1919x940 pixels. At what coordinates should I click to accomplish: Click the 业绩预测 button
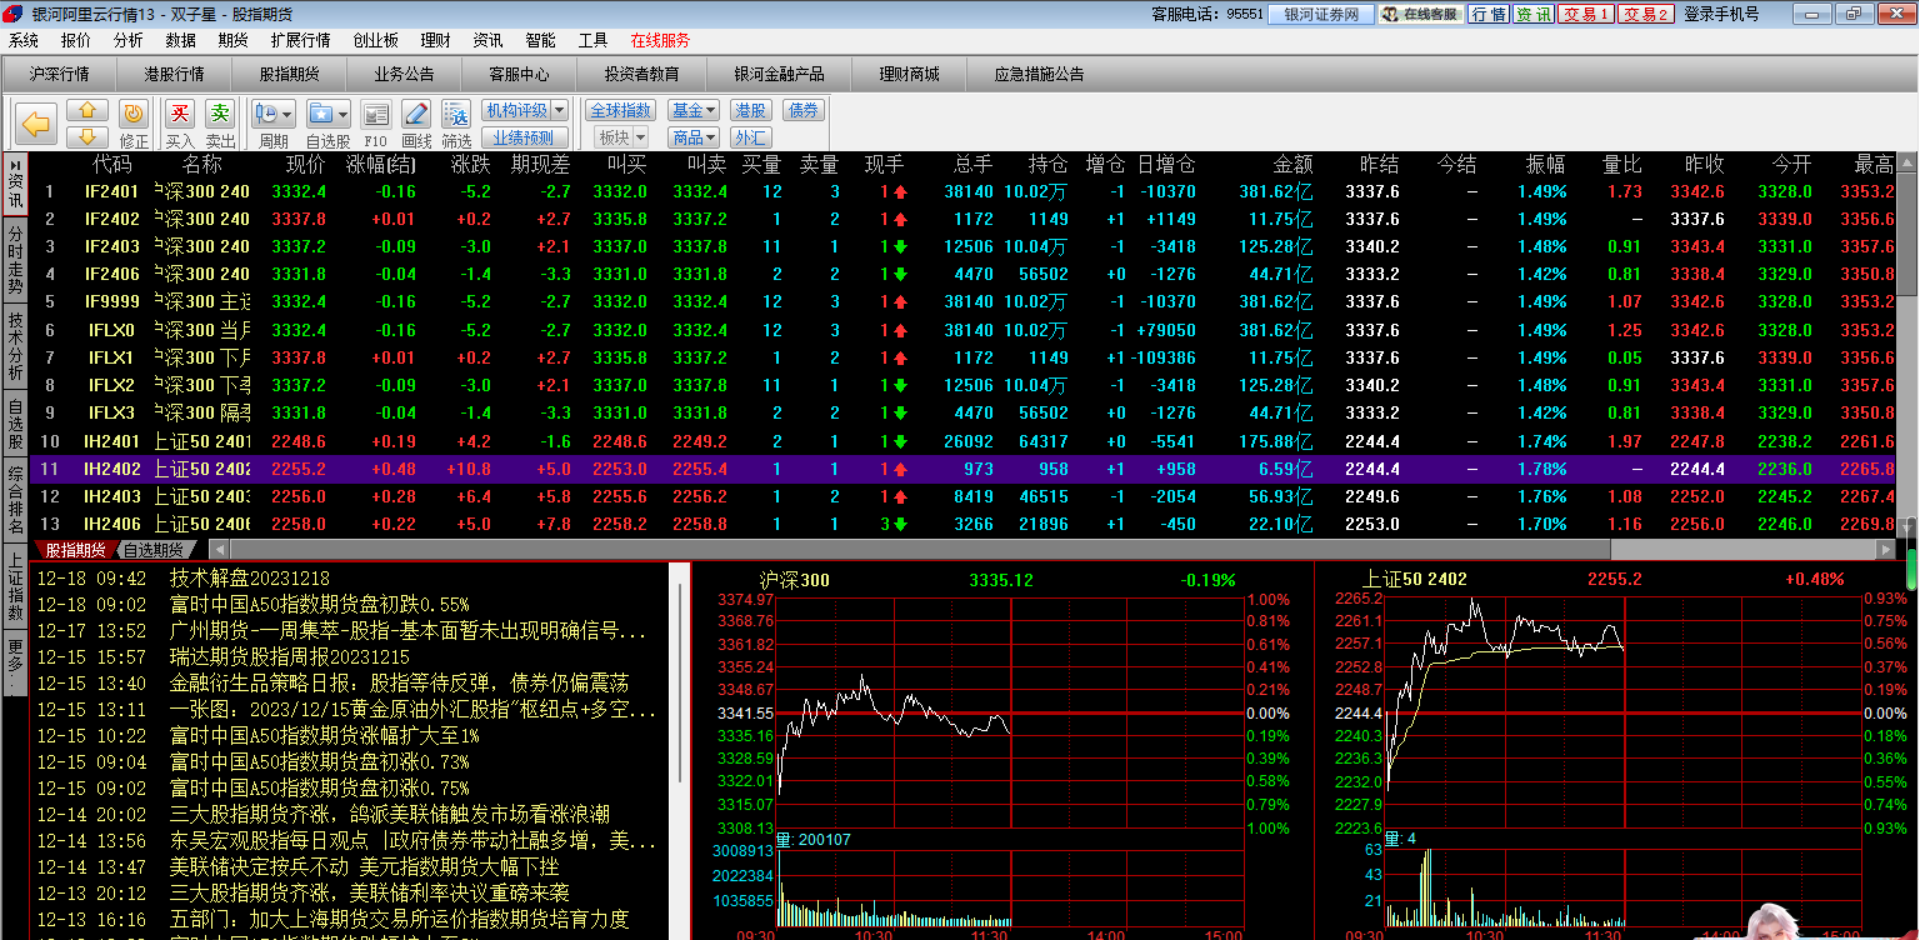point(524,137)
